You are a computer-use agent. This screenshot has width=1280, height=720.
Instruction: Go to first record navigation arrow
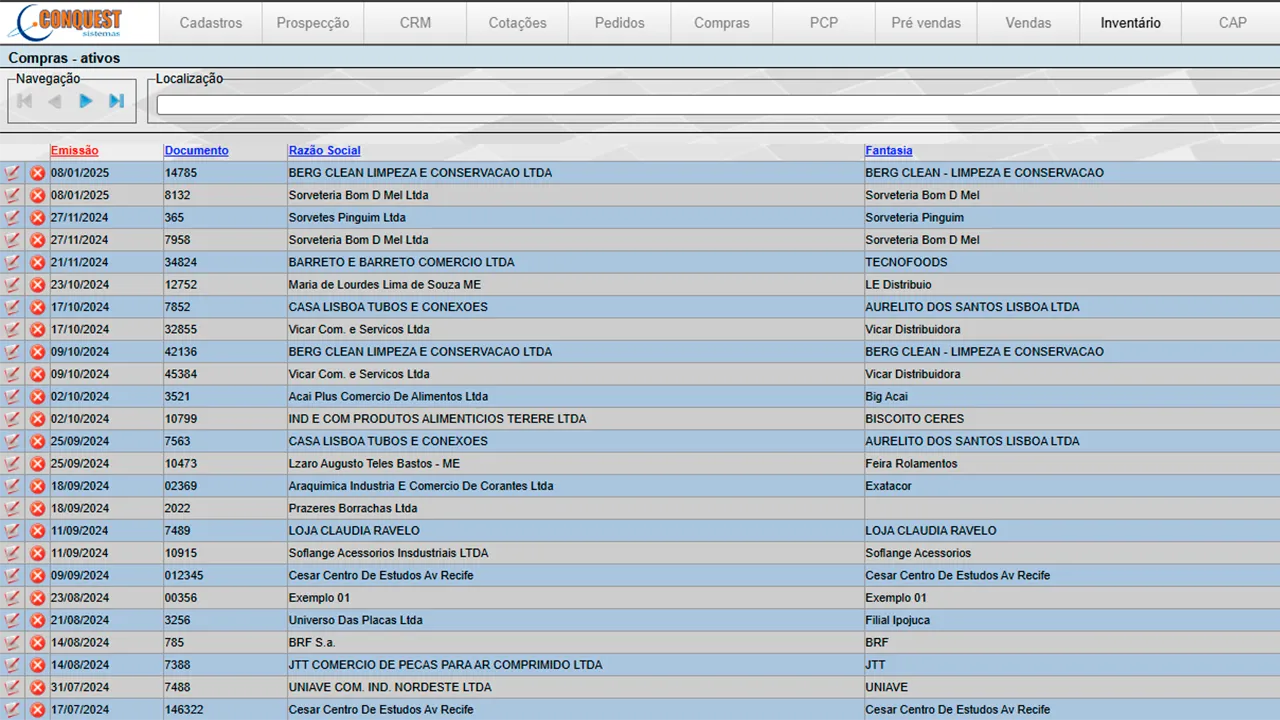coord(25,101)
